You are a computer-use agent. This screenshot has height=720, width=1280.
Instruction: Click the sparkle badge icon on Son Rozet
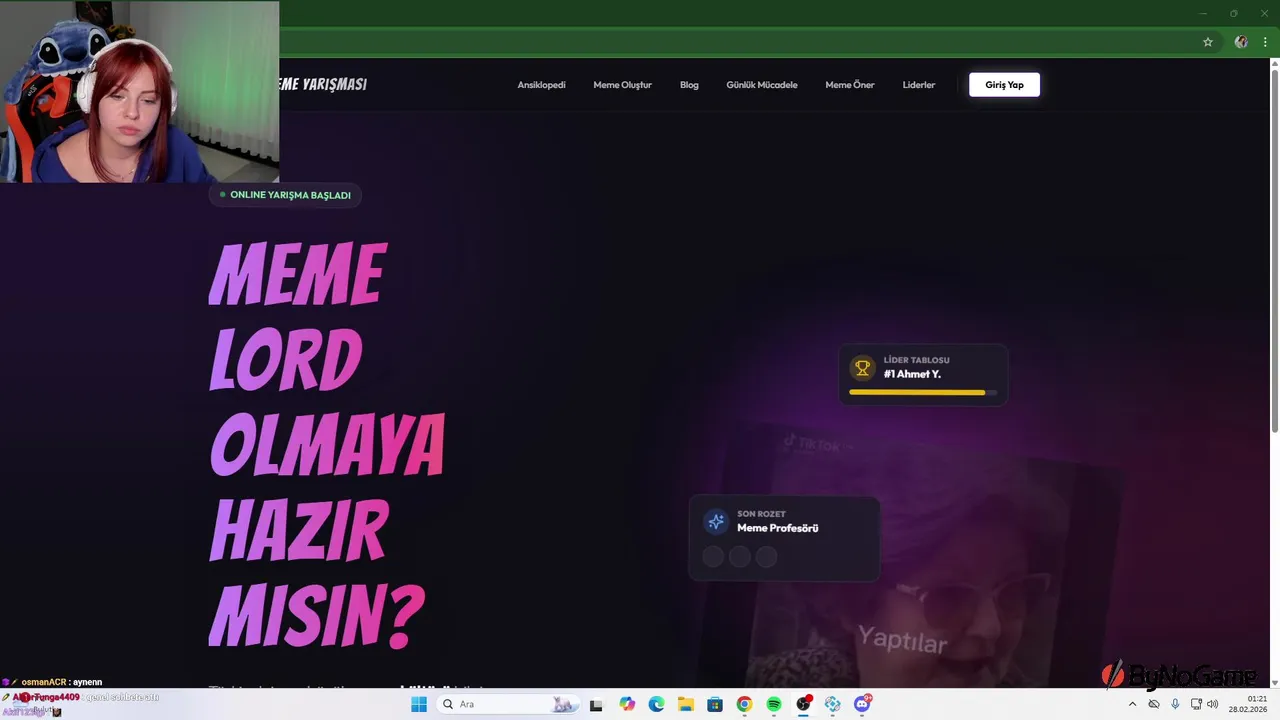click(x=715, y=521)
